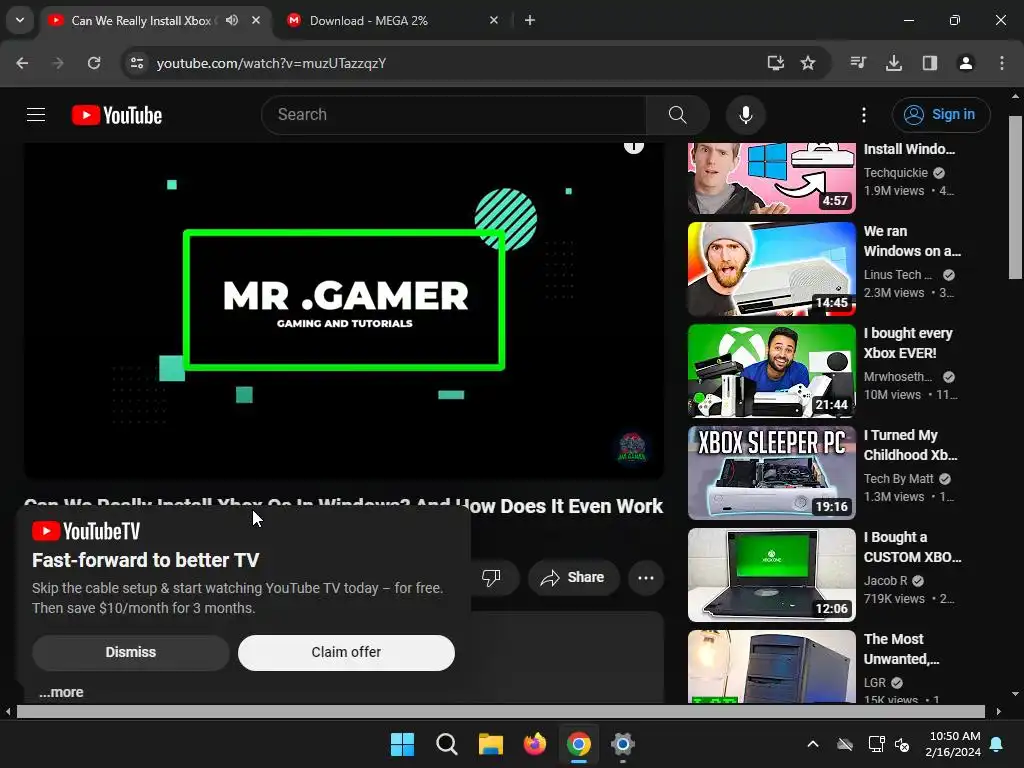
Task: Claim the YouTube TV offer
Action: 346,652
